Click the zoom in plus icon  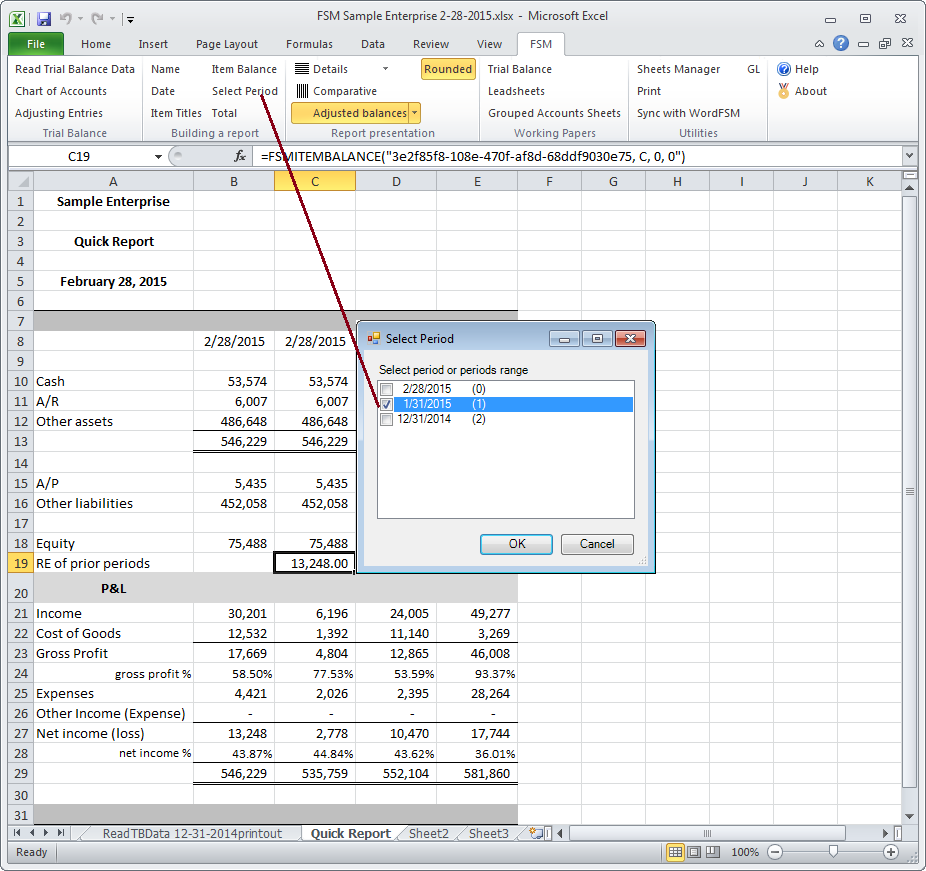(x=891, y=852)
